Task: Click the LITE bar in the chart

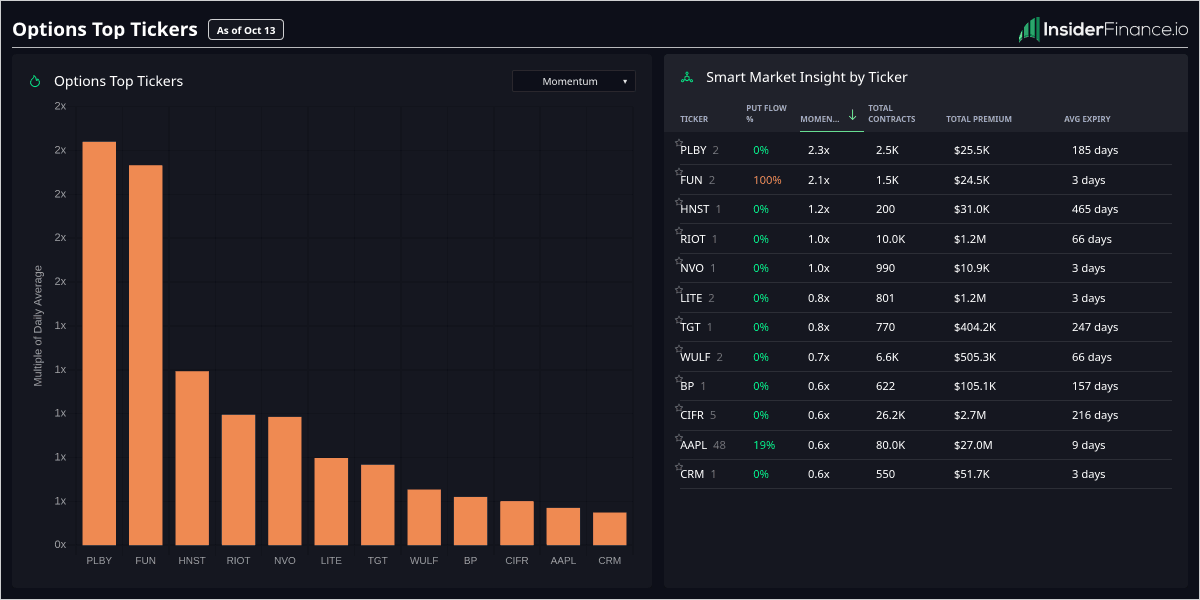Action: [331, 501]
